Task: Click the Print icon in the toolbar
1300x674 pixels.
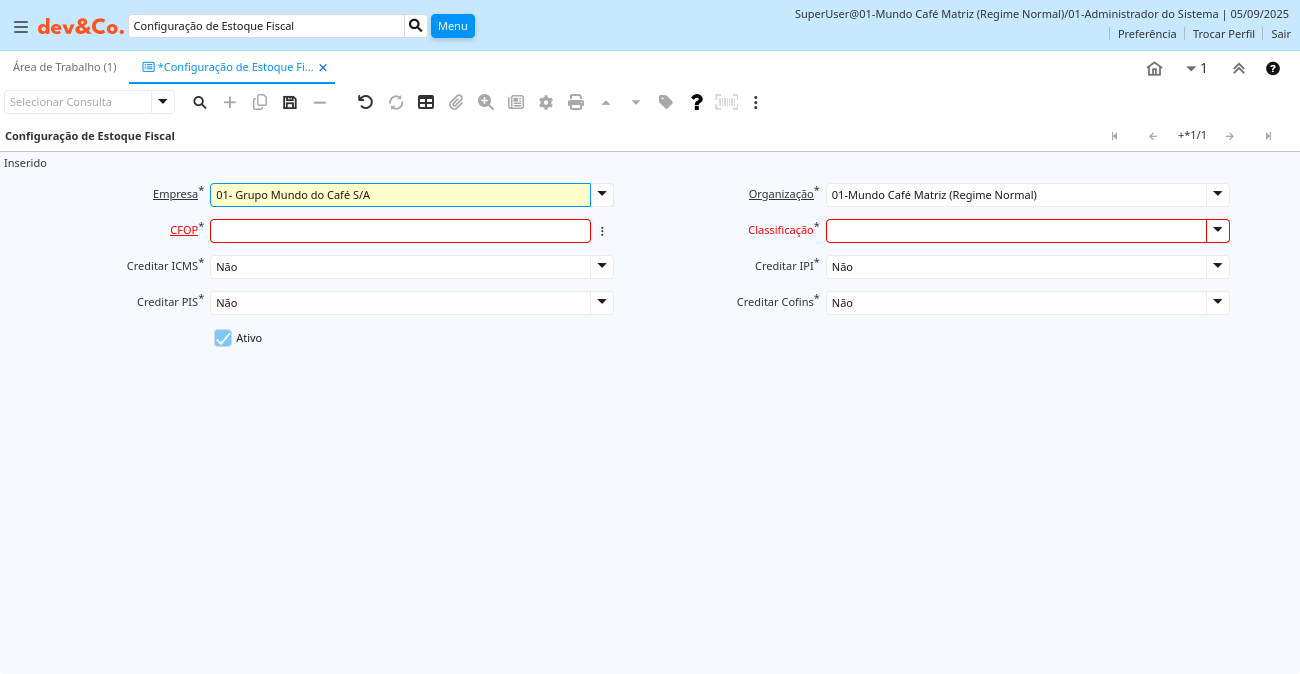Action: point(576,102)
